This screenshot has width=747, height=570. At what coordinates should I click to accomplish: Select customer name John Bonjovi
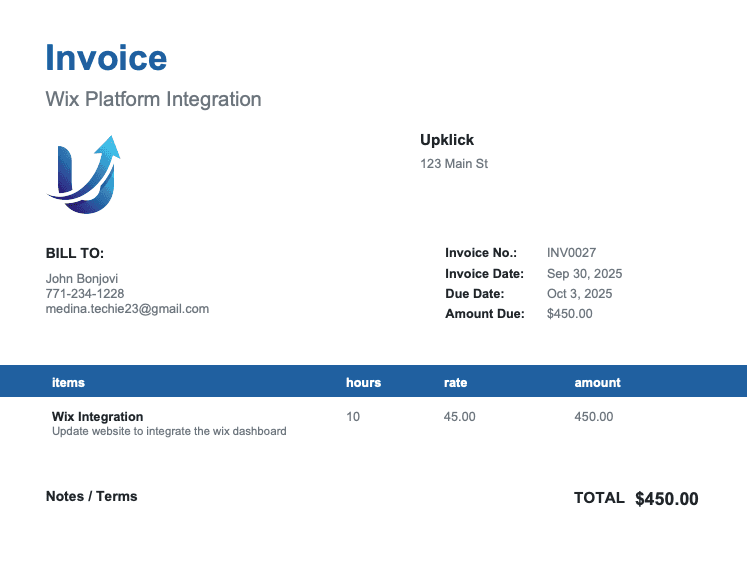tap(82, 278)
